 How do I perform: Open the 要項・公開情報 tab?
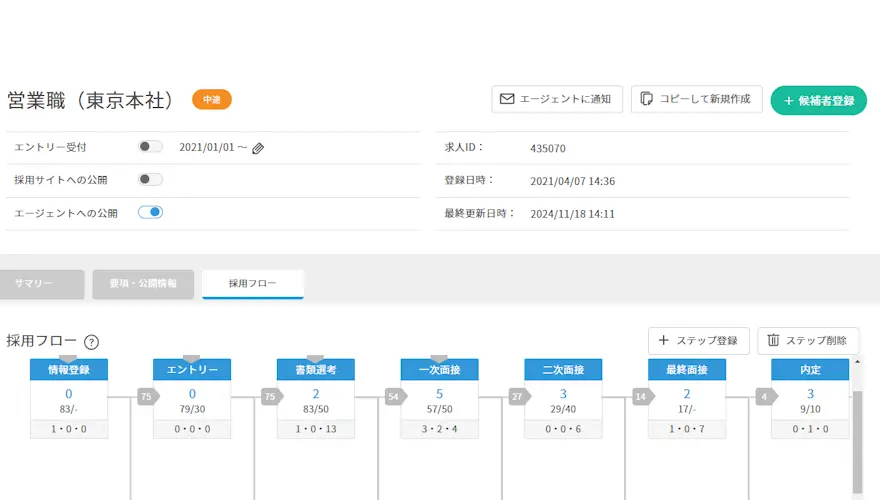pyautogui.click(x=142, y=284)
